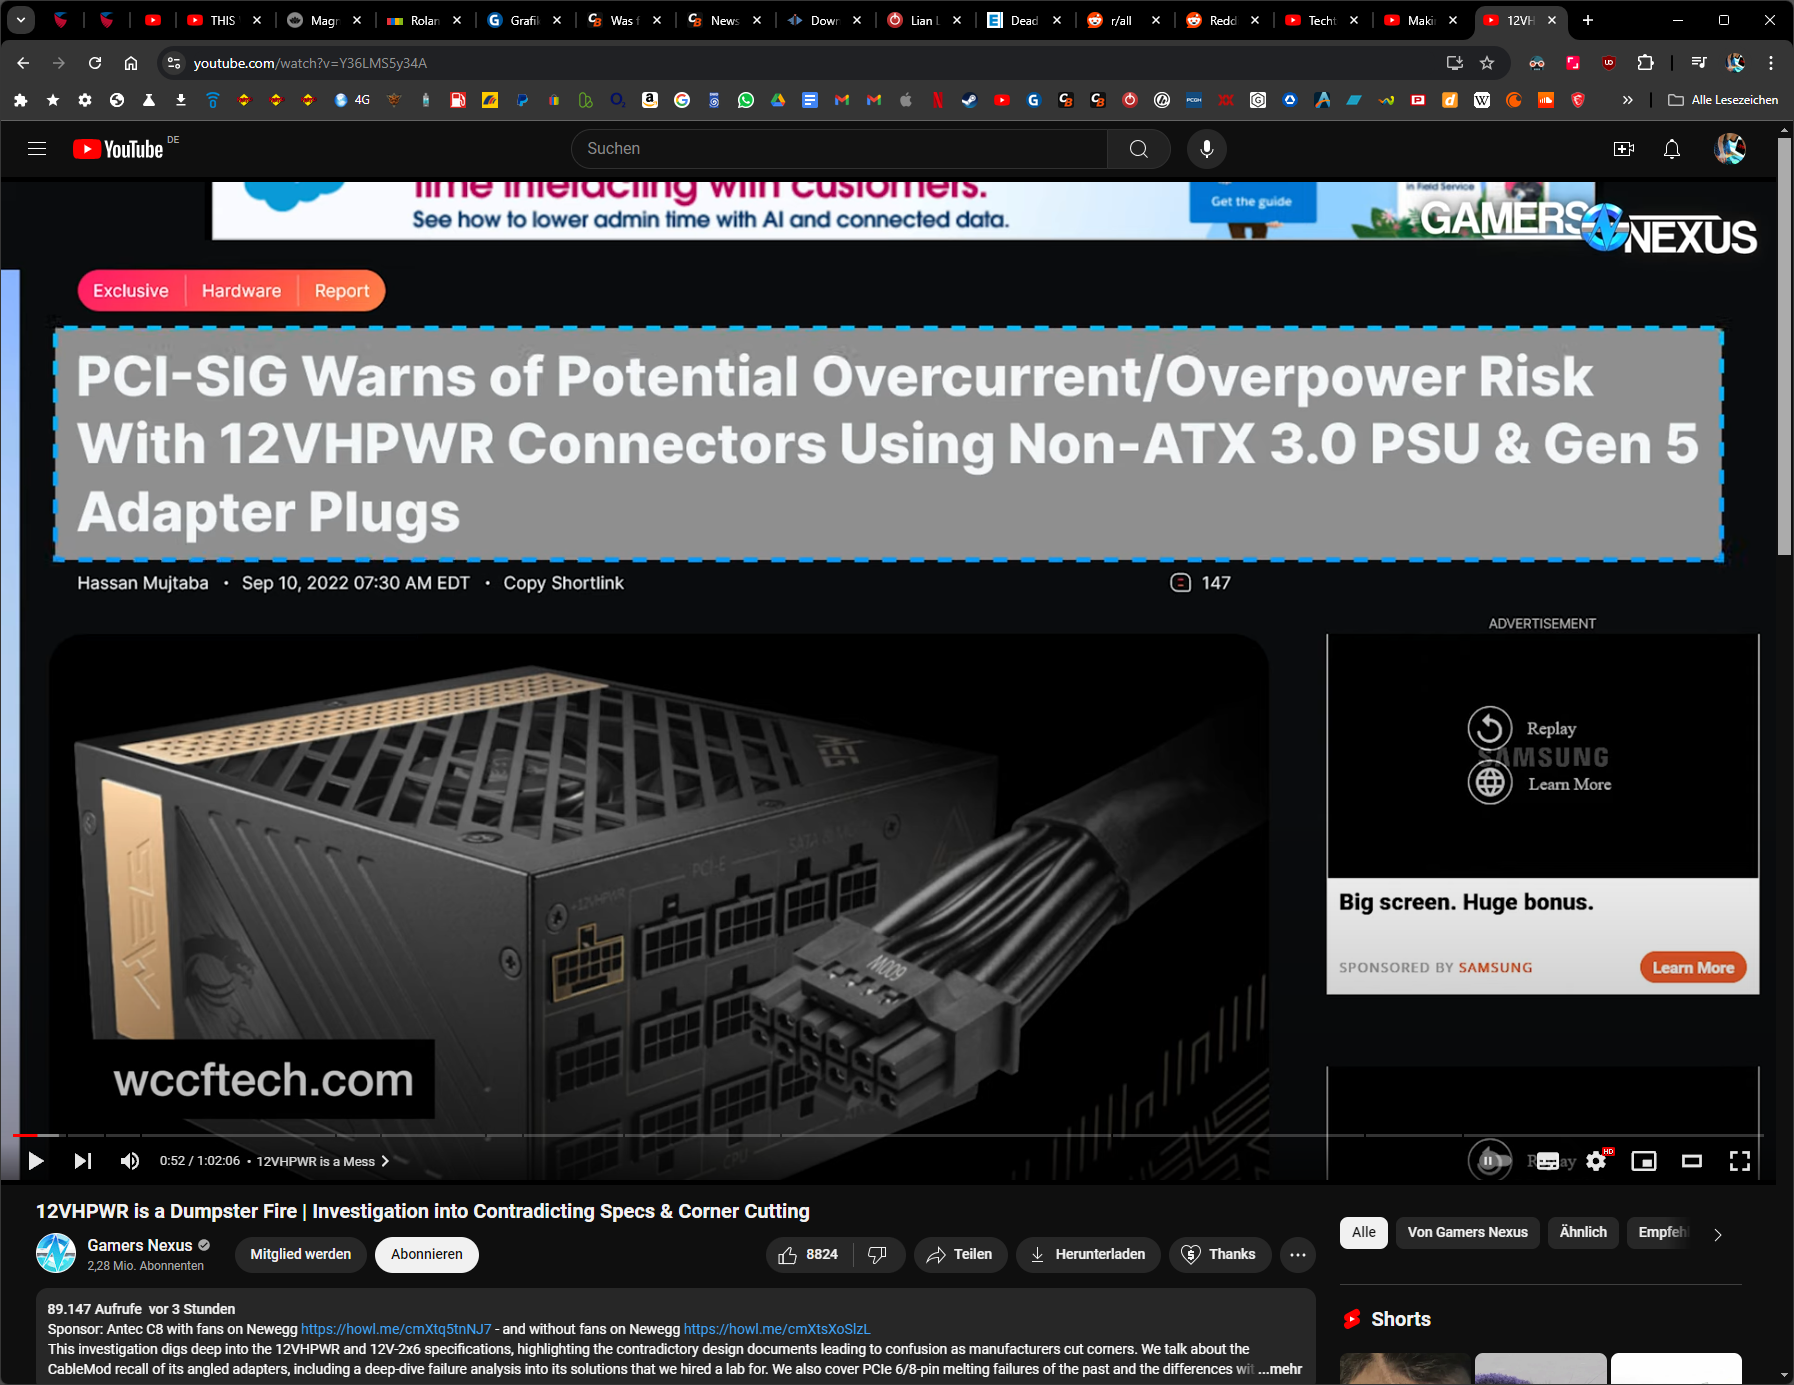Image resolution: width=1794 pixels, height=1385 pixels.
Task: Click the Thanks button
Action: click(x=1219, y=1254)
